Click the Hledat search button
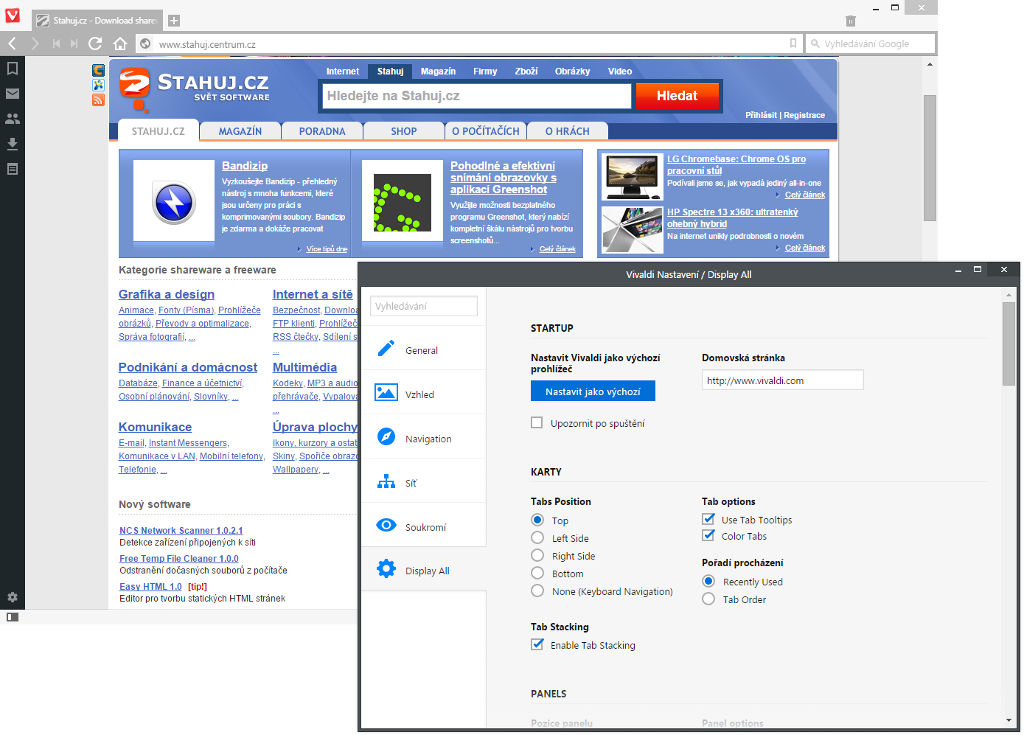This screenshot has width=1024, height=735. (x=677, y=95)
